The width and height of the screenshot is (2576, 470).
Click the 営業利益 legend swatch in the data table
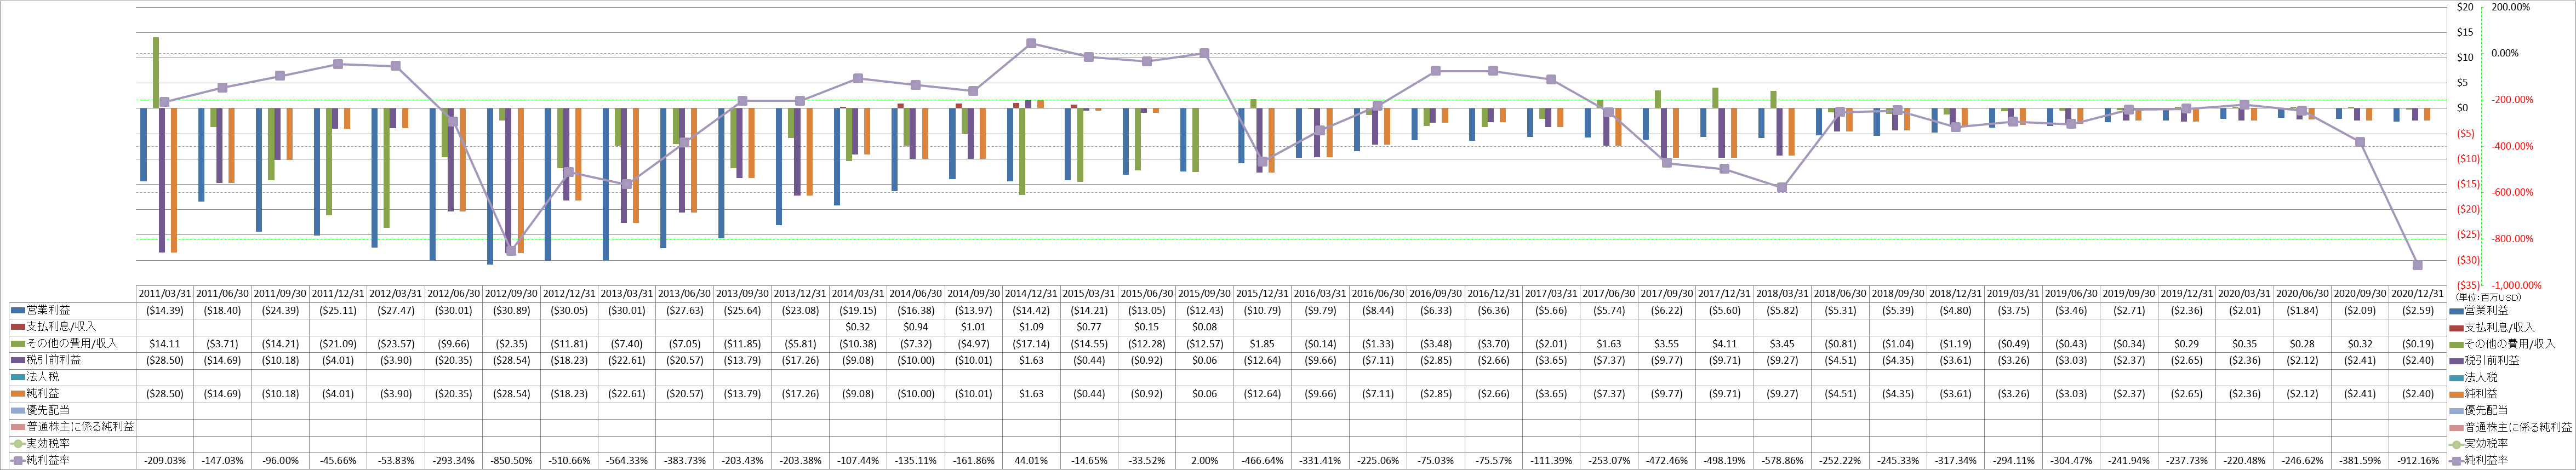click(18, 311)
